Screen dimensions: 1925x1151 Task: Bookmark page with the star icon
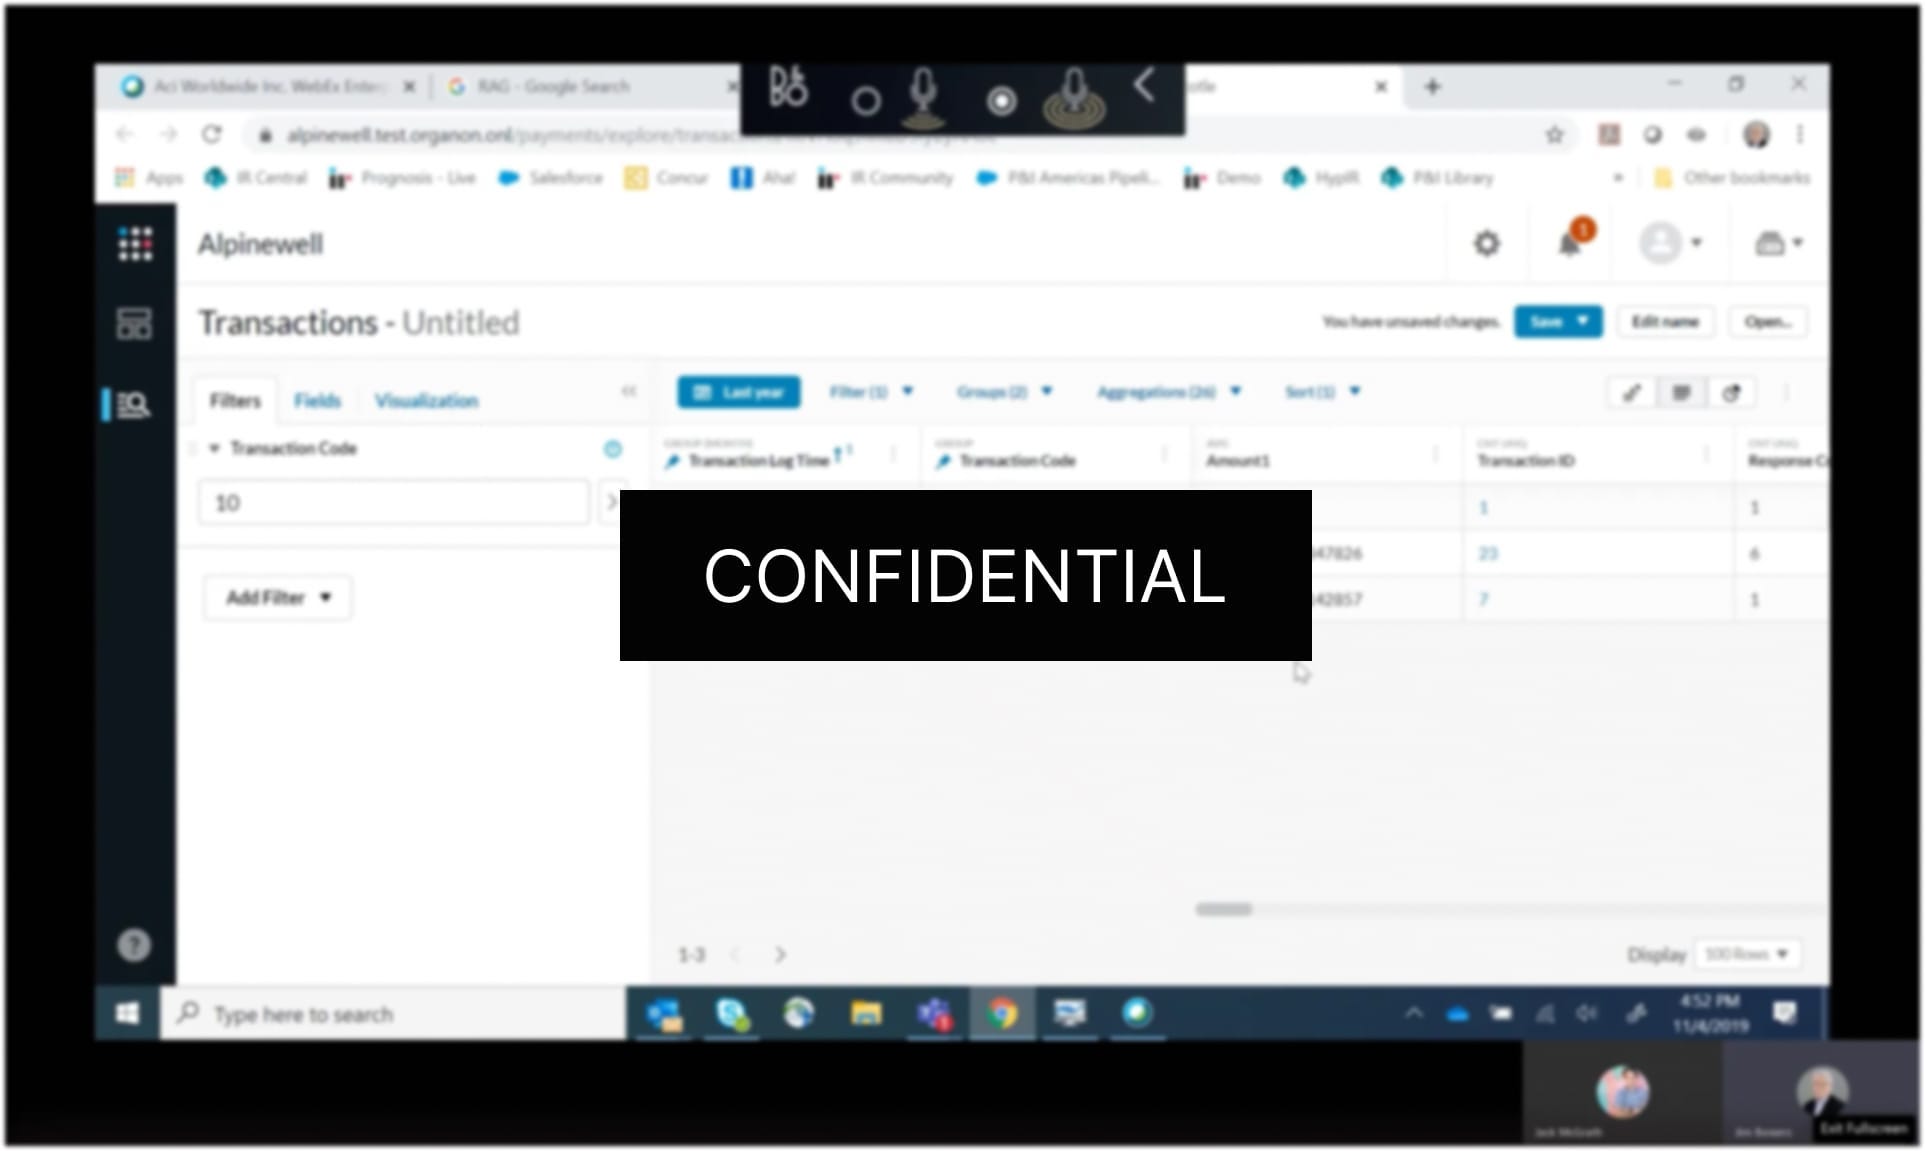(1554, 134)
